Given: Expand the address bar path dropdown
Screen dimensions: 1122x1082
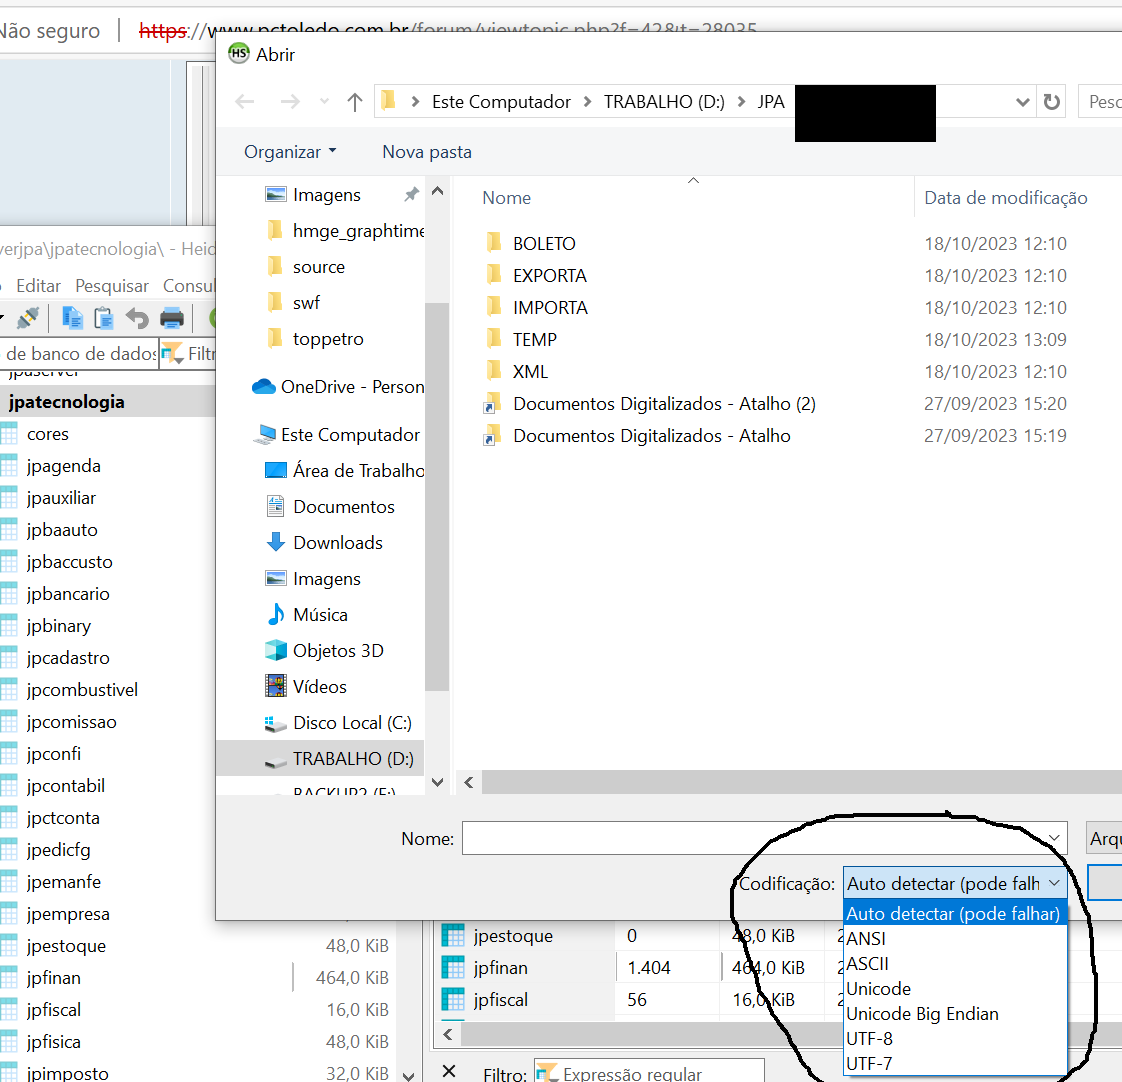Looking at the screenshot, I should 1023,102.
